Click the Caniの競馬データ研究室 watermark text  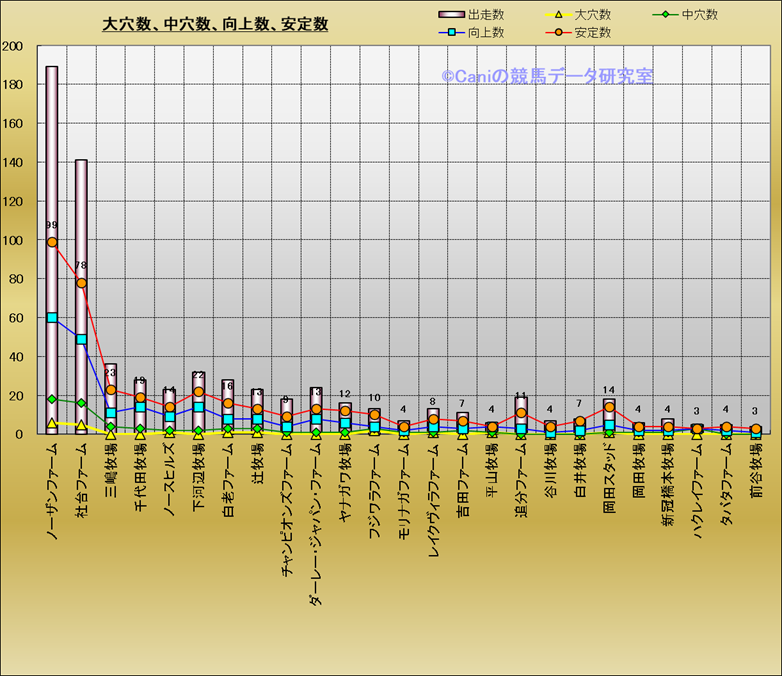[547, 76]
